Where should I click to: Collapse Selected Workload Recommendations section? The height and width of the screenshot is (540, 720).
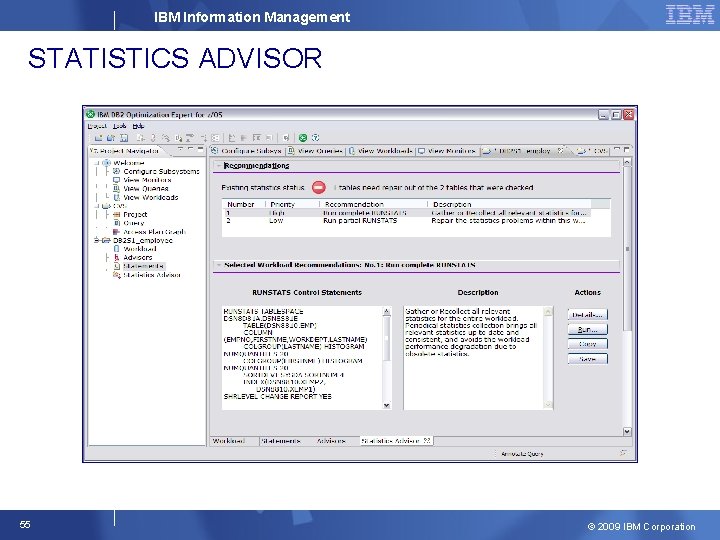[219, 265]
